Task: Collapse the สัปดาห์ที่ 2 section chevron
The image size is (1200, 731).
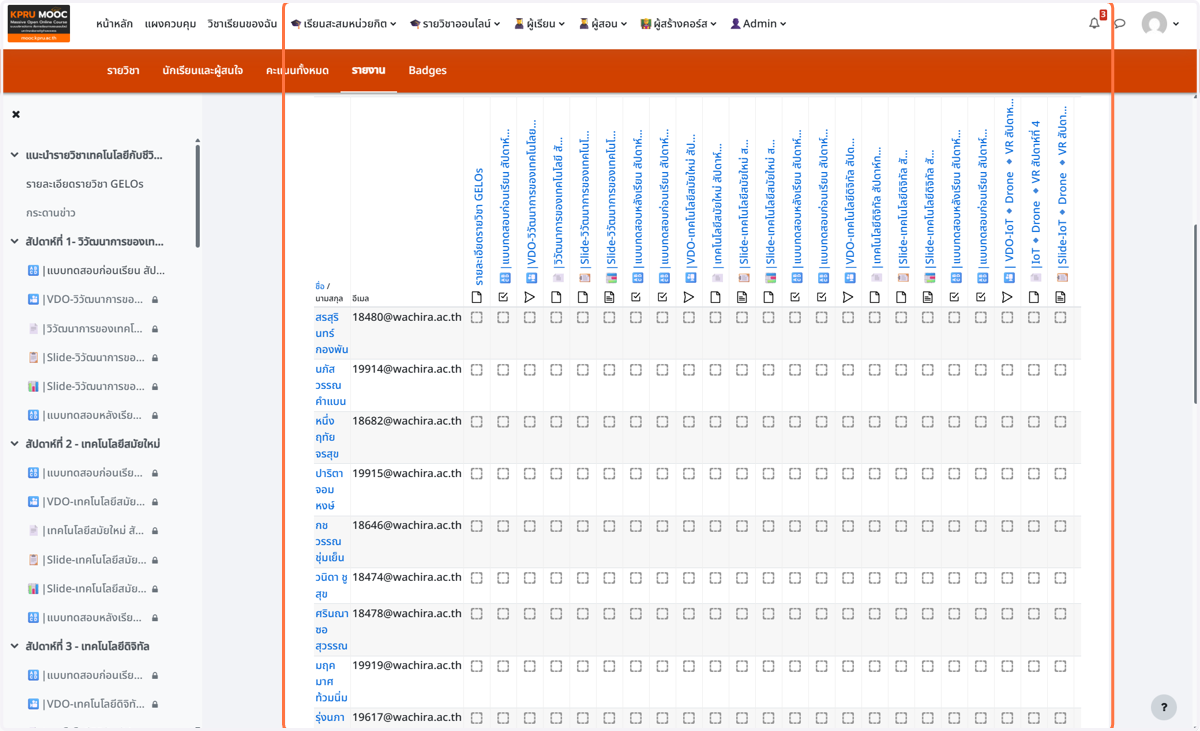Action: pyautogui.click(x=14, y=443)
